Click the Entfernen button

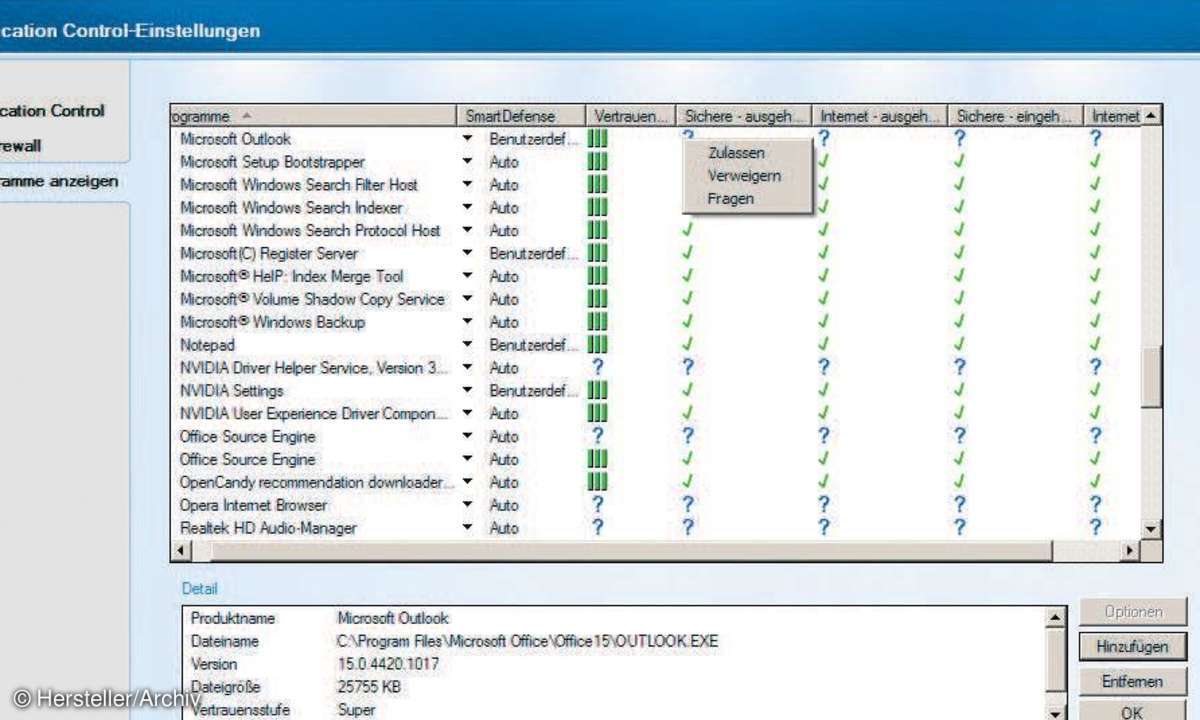coord(1132,681)
